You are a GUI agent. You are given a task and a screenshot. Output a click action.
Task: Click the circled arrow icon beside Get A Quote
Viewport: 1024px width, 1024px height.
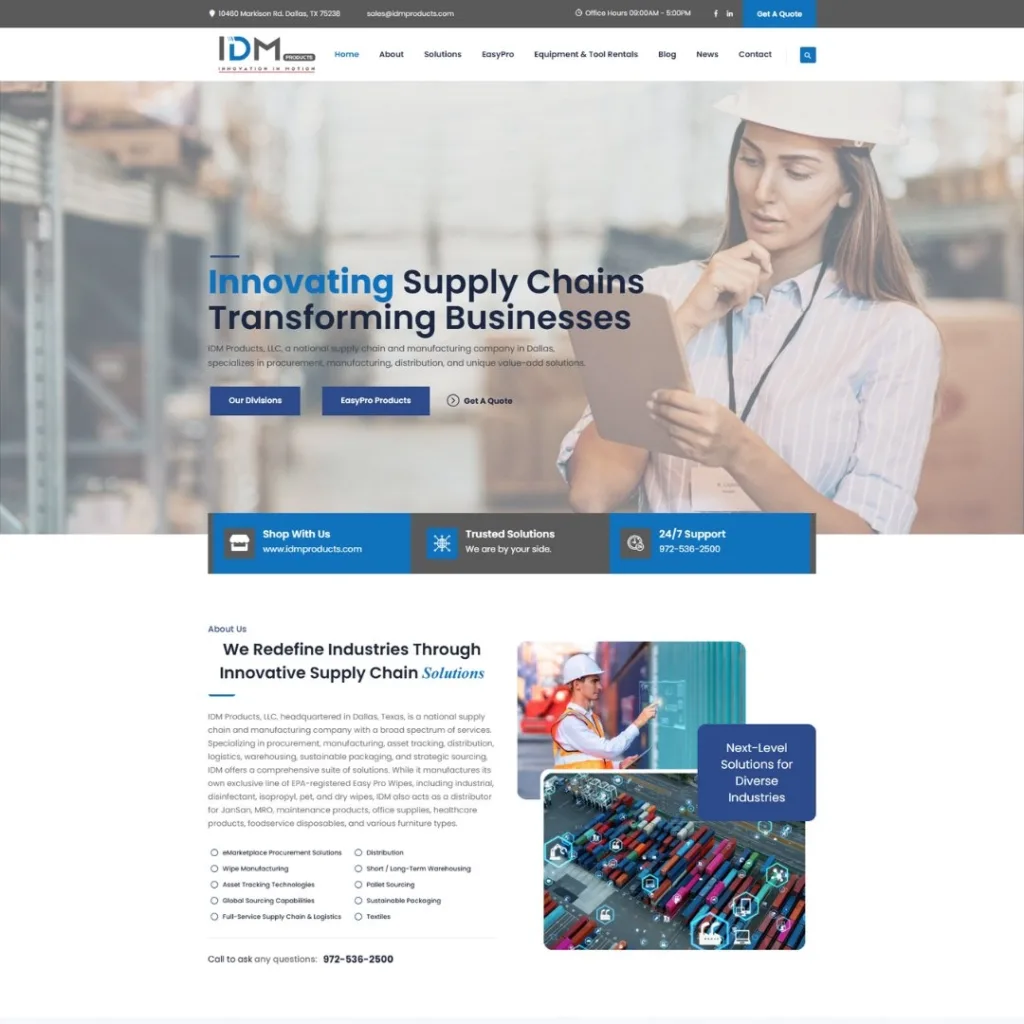pos(453,401)
